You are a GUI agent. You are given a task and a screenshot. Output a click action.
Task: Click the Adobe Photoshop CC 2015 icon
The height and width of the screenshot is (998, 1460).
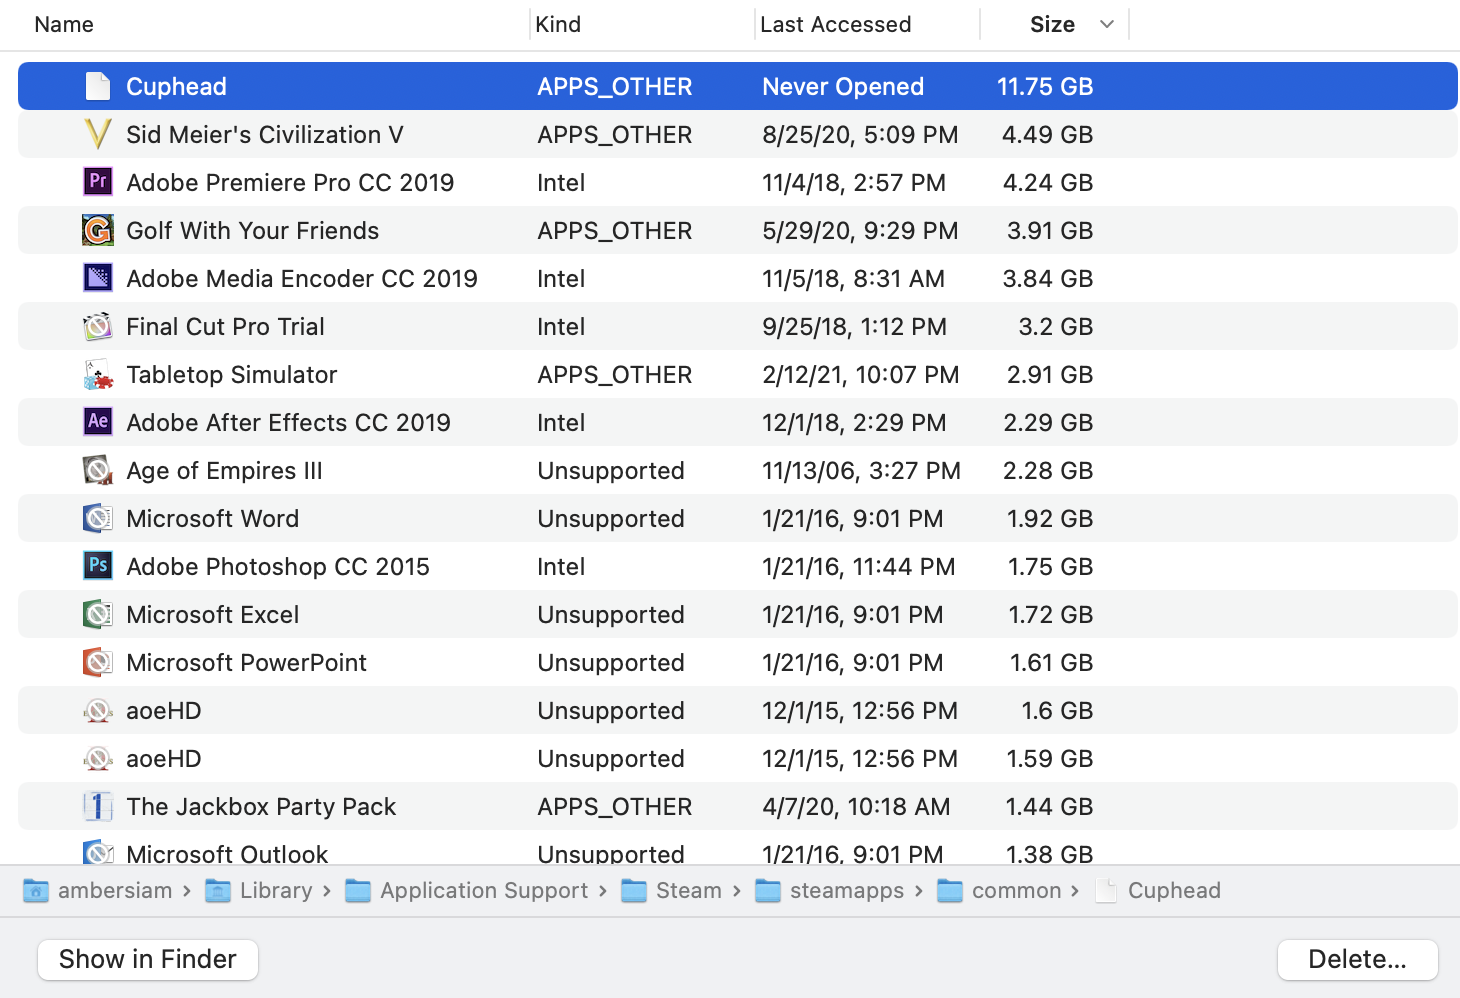tap(97, 566)
